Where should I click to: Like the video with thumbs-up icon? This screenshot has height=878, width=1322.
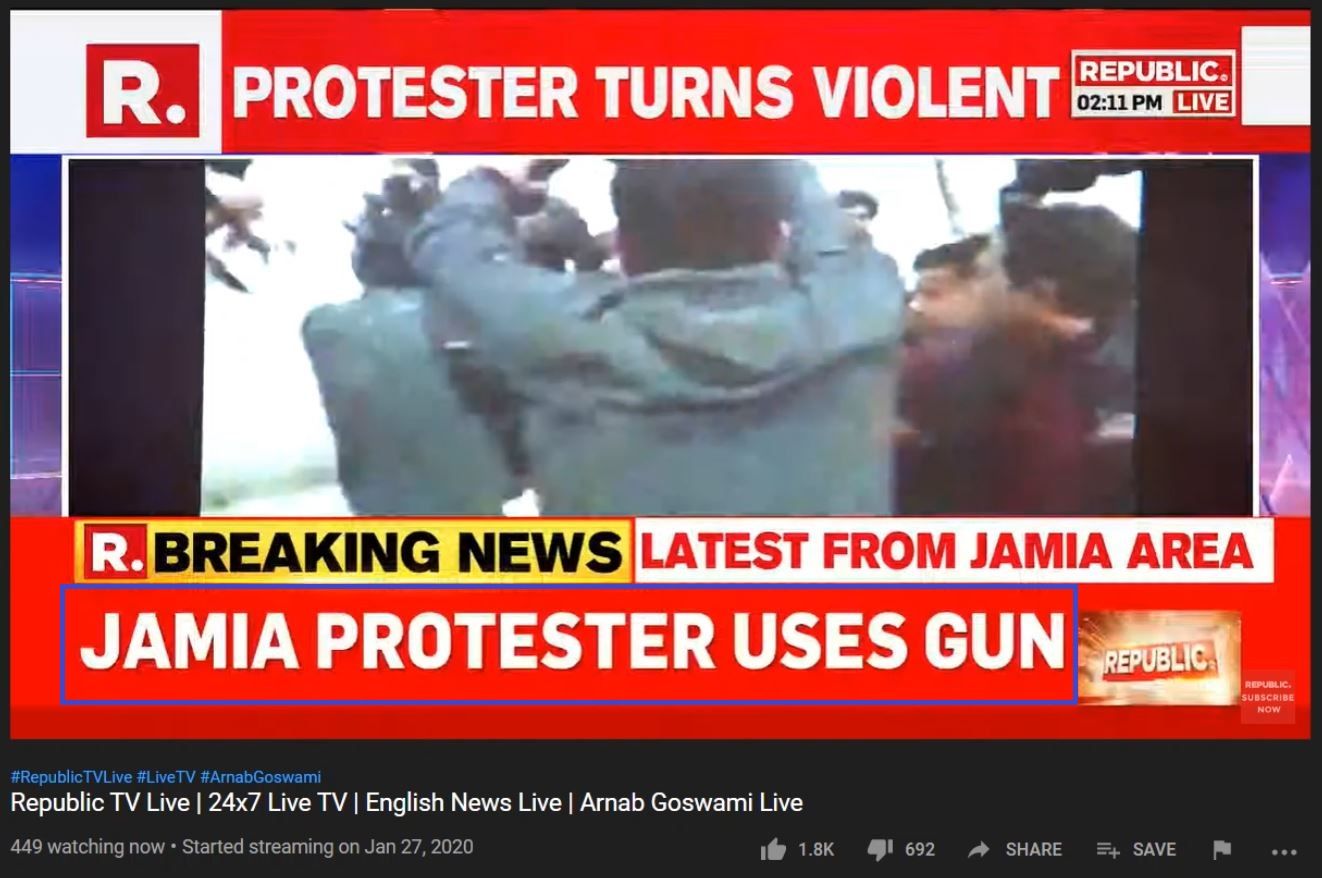coord(773,849)
